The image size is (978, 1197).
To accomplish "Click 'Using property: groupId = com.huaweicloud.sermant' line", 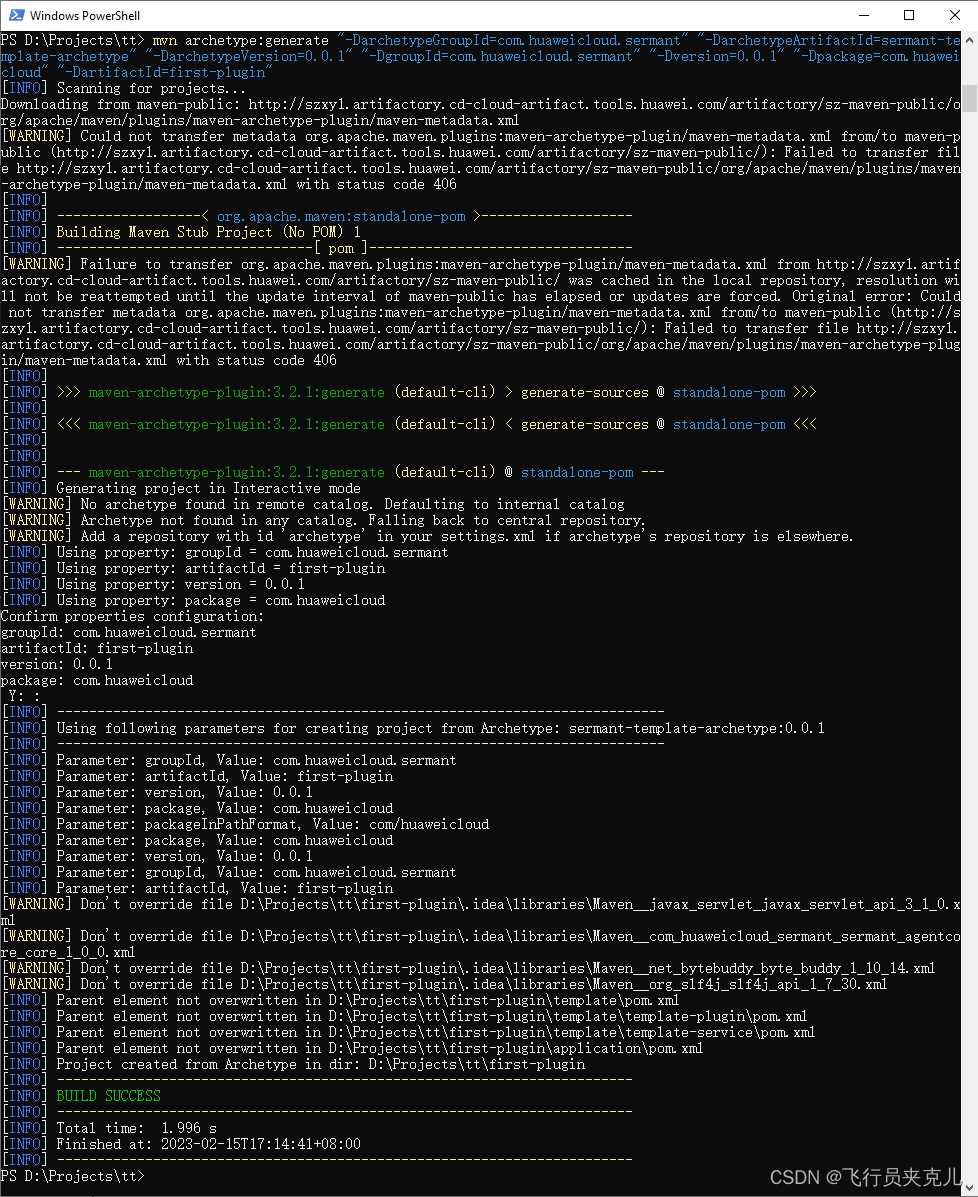I will tap(224, 552).
